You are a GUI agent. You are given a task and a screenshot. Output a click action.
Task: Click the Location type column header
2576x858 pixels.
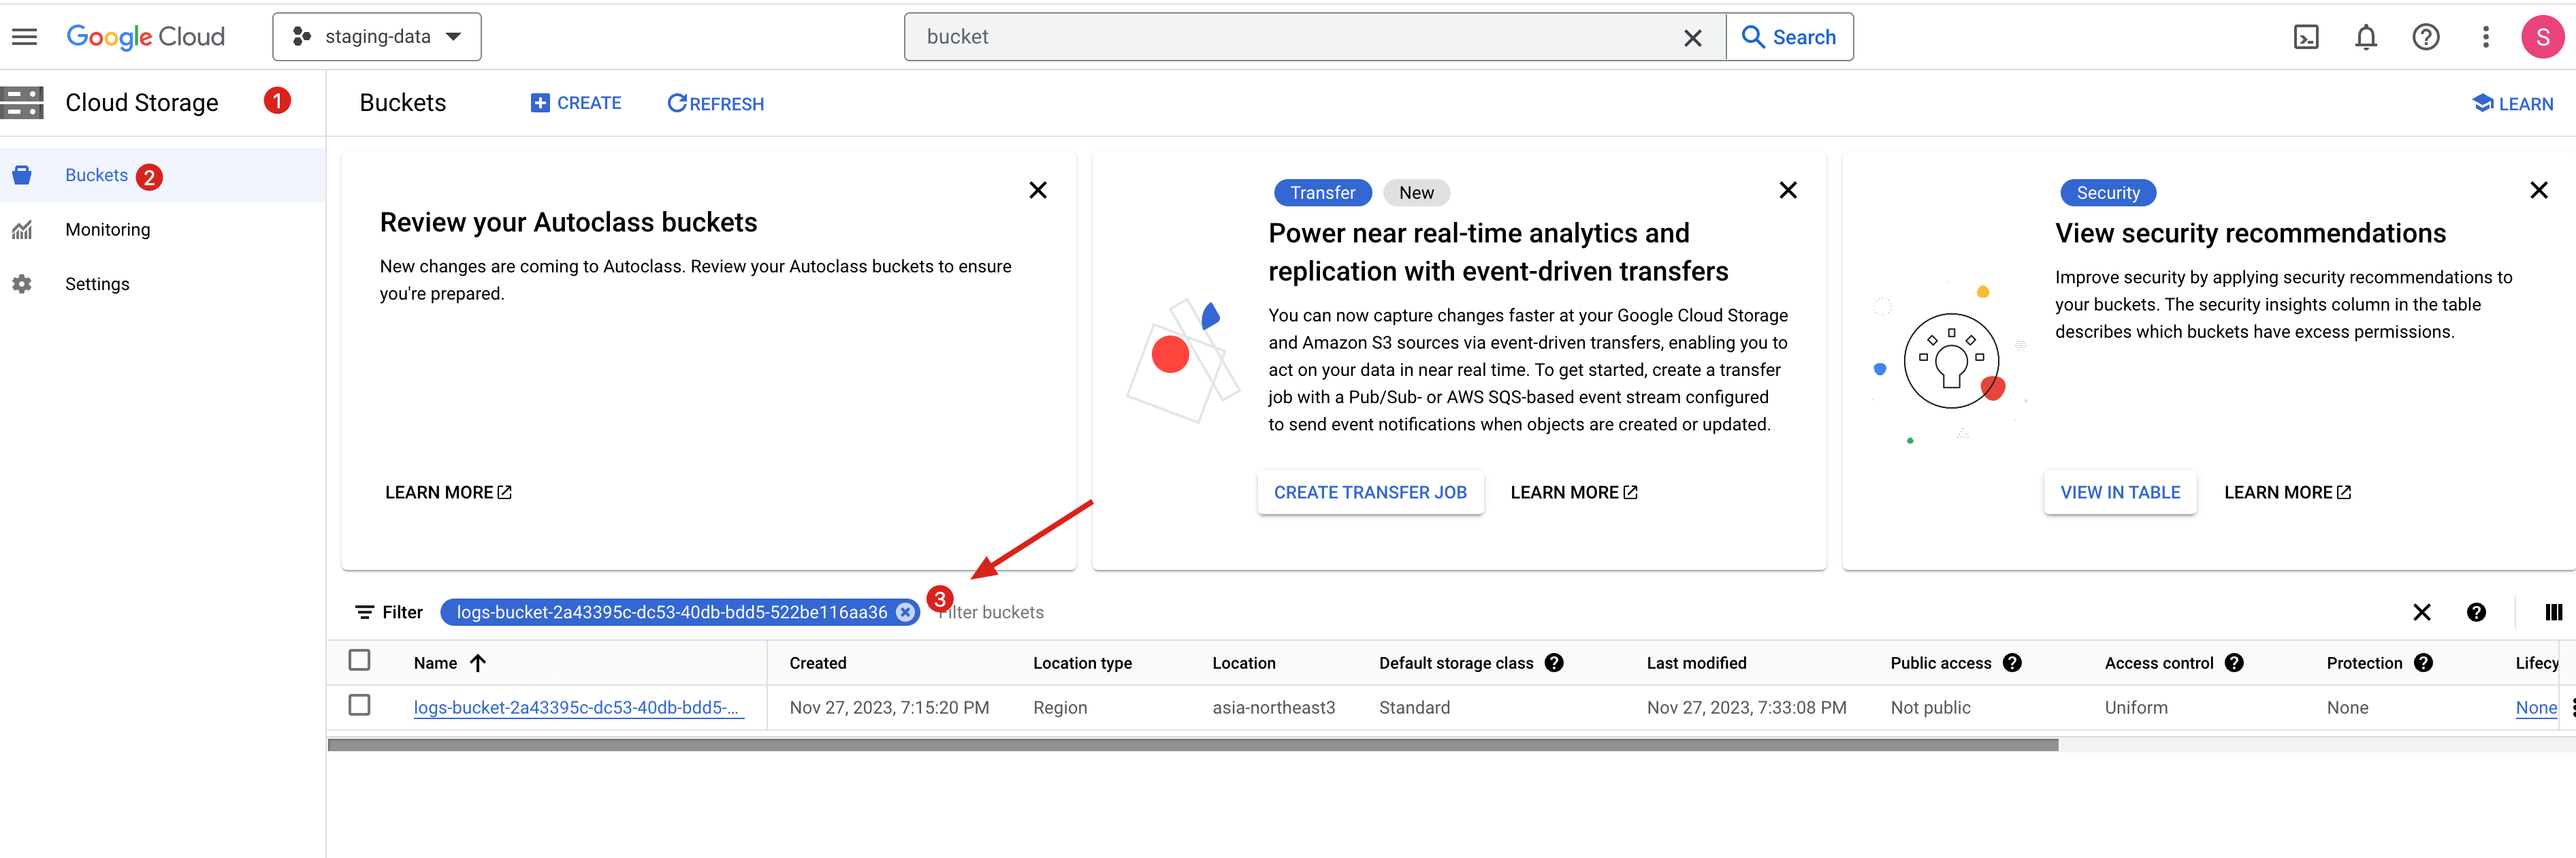(x=1082, y=663)
